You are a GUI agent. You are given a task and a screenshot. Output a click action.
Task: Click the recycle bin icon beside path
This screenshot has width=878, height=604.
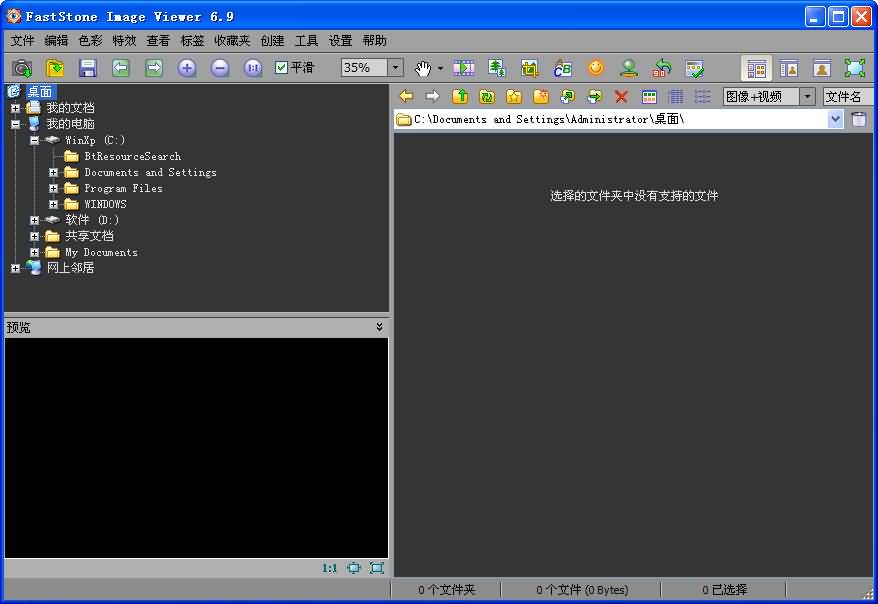[x=859, y=119]
